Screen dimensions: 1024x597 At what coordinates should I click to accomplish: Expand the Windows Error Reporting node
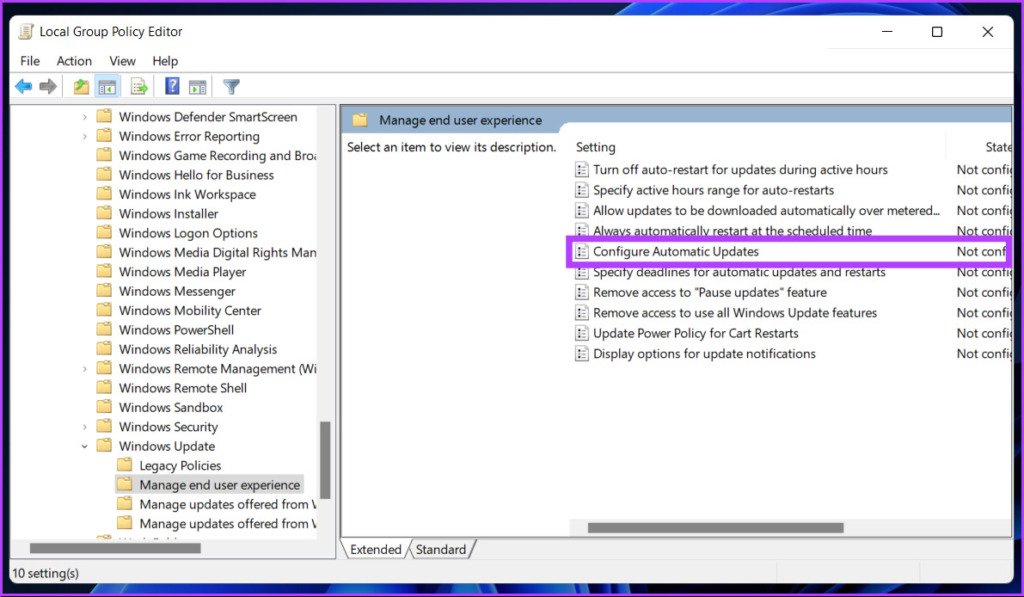[x=85, y=137]
